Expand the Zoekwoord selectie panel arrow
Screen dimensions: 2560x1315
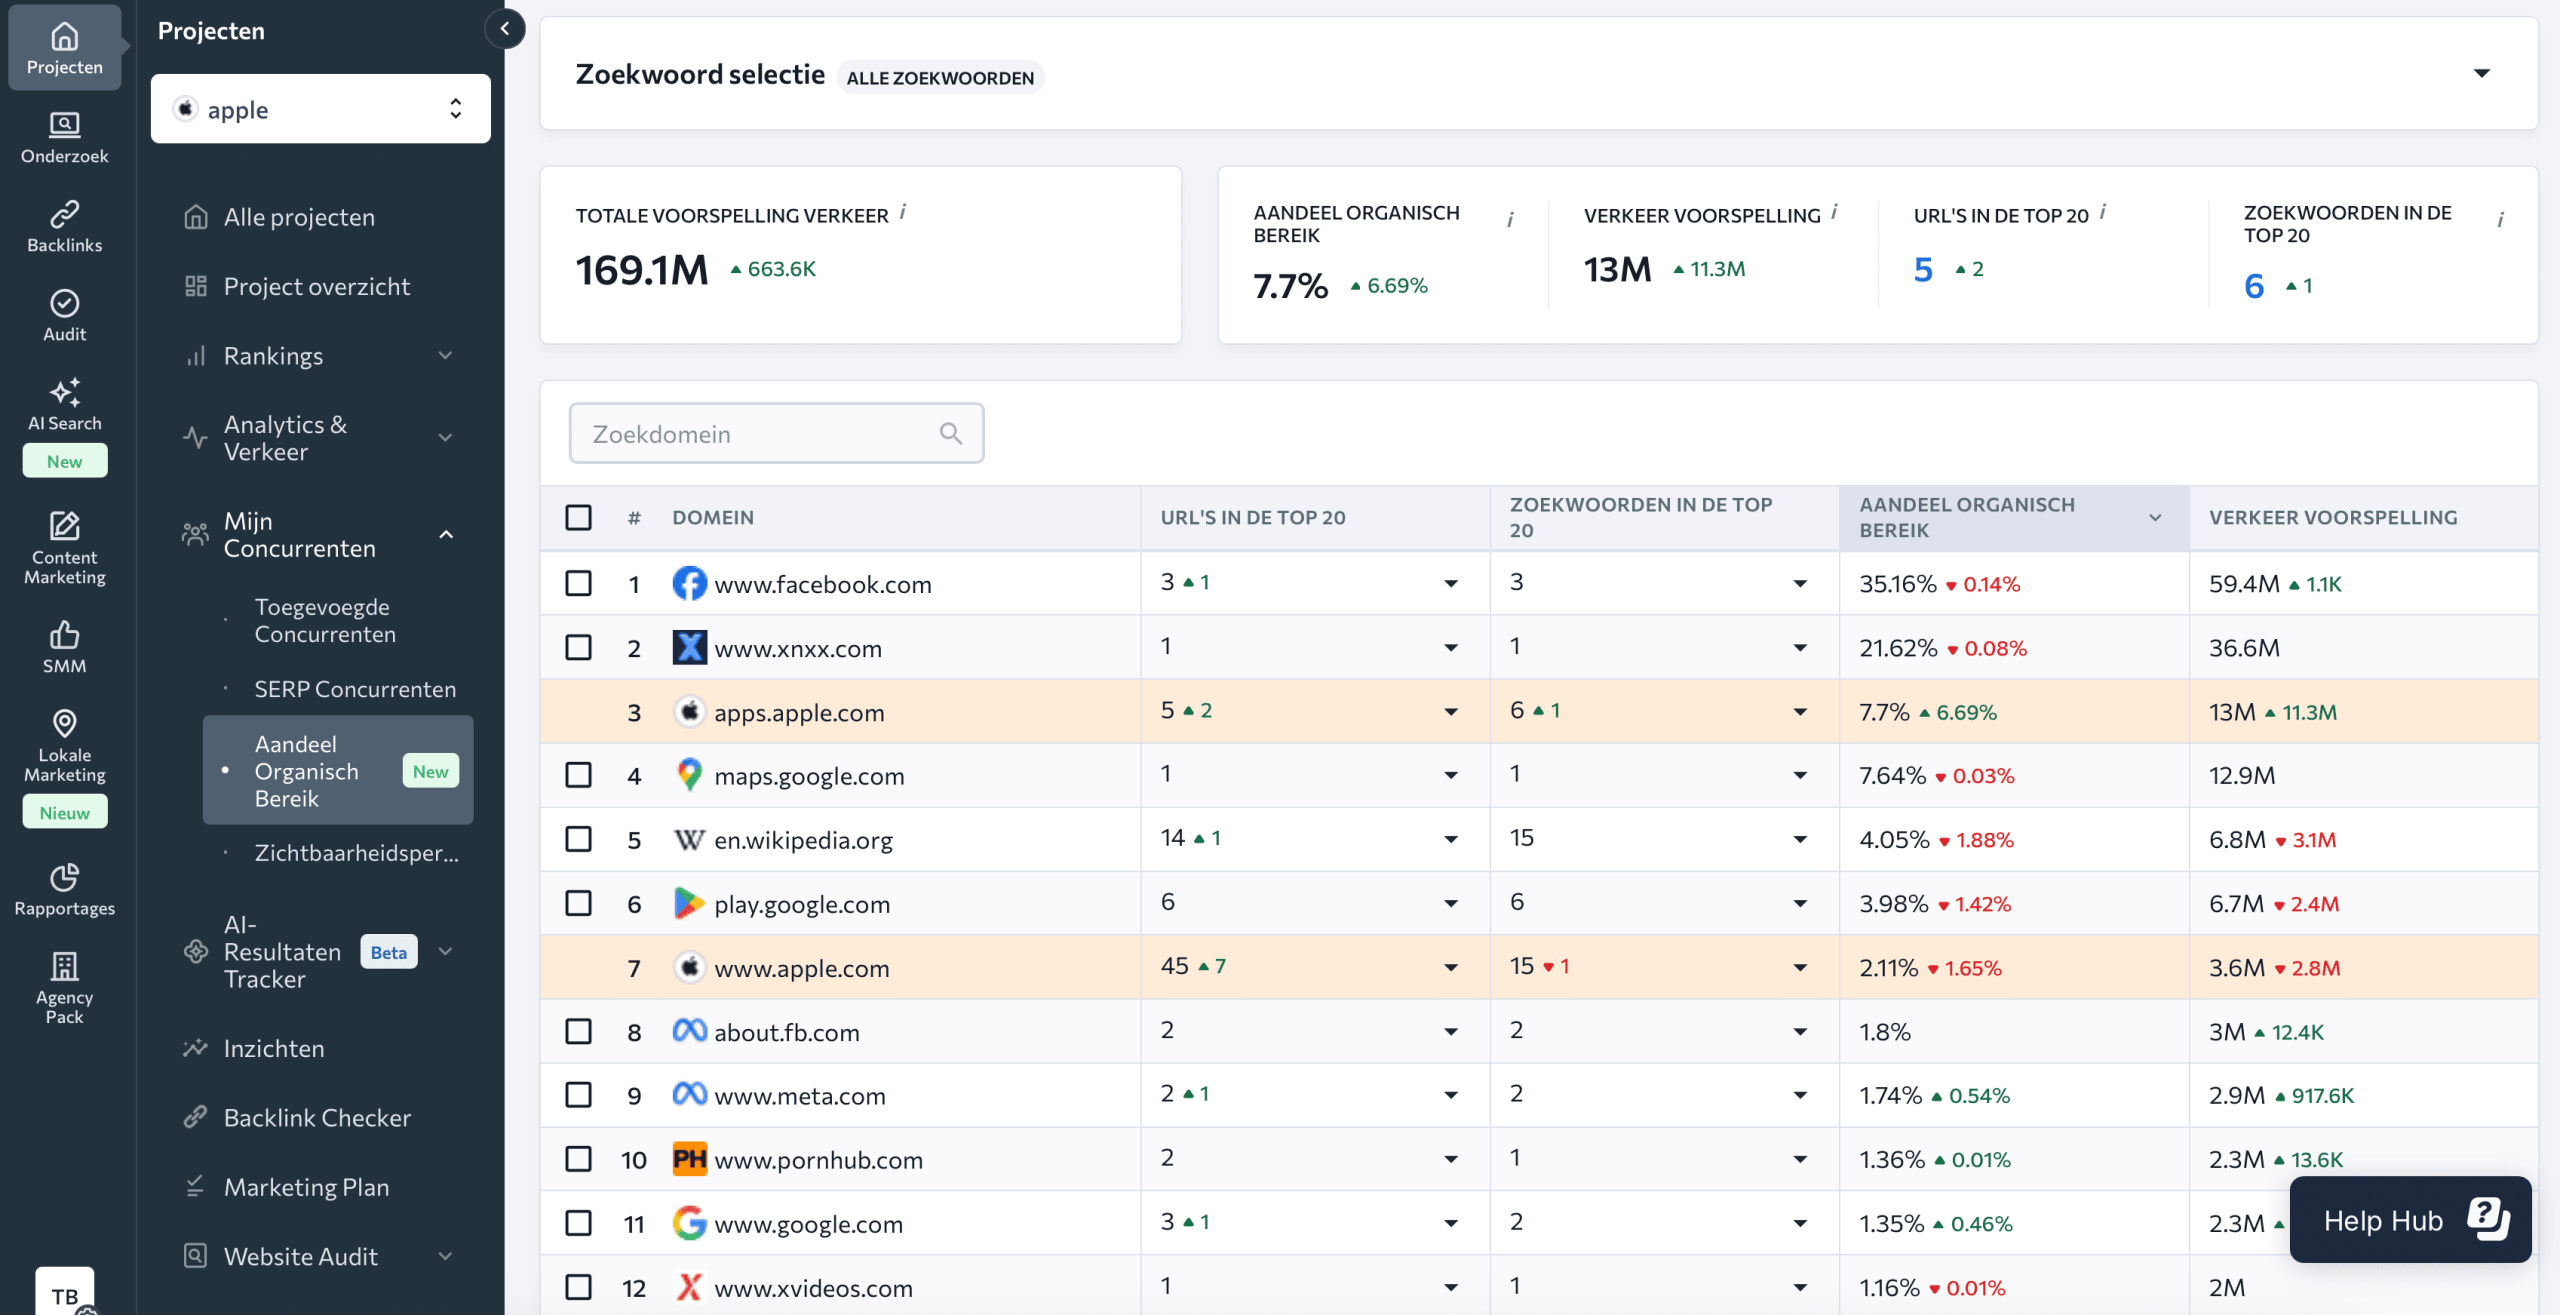pos(2481,73)
